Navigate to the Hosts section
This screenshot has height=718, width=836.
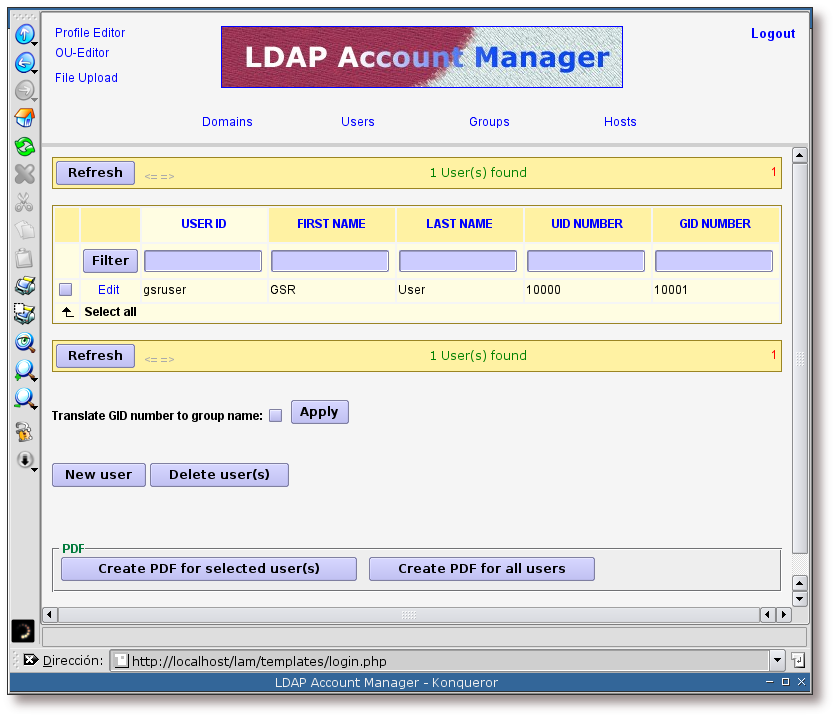[x=620, y=122]
